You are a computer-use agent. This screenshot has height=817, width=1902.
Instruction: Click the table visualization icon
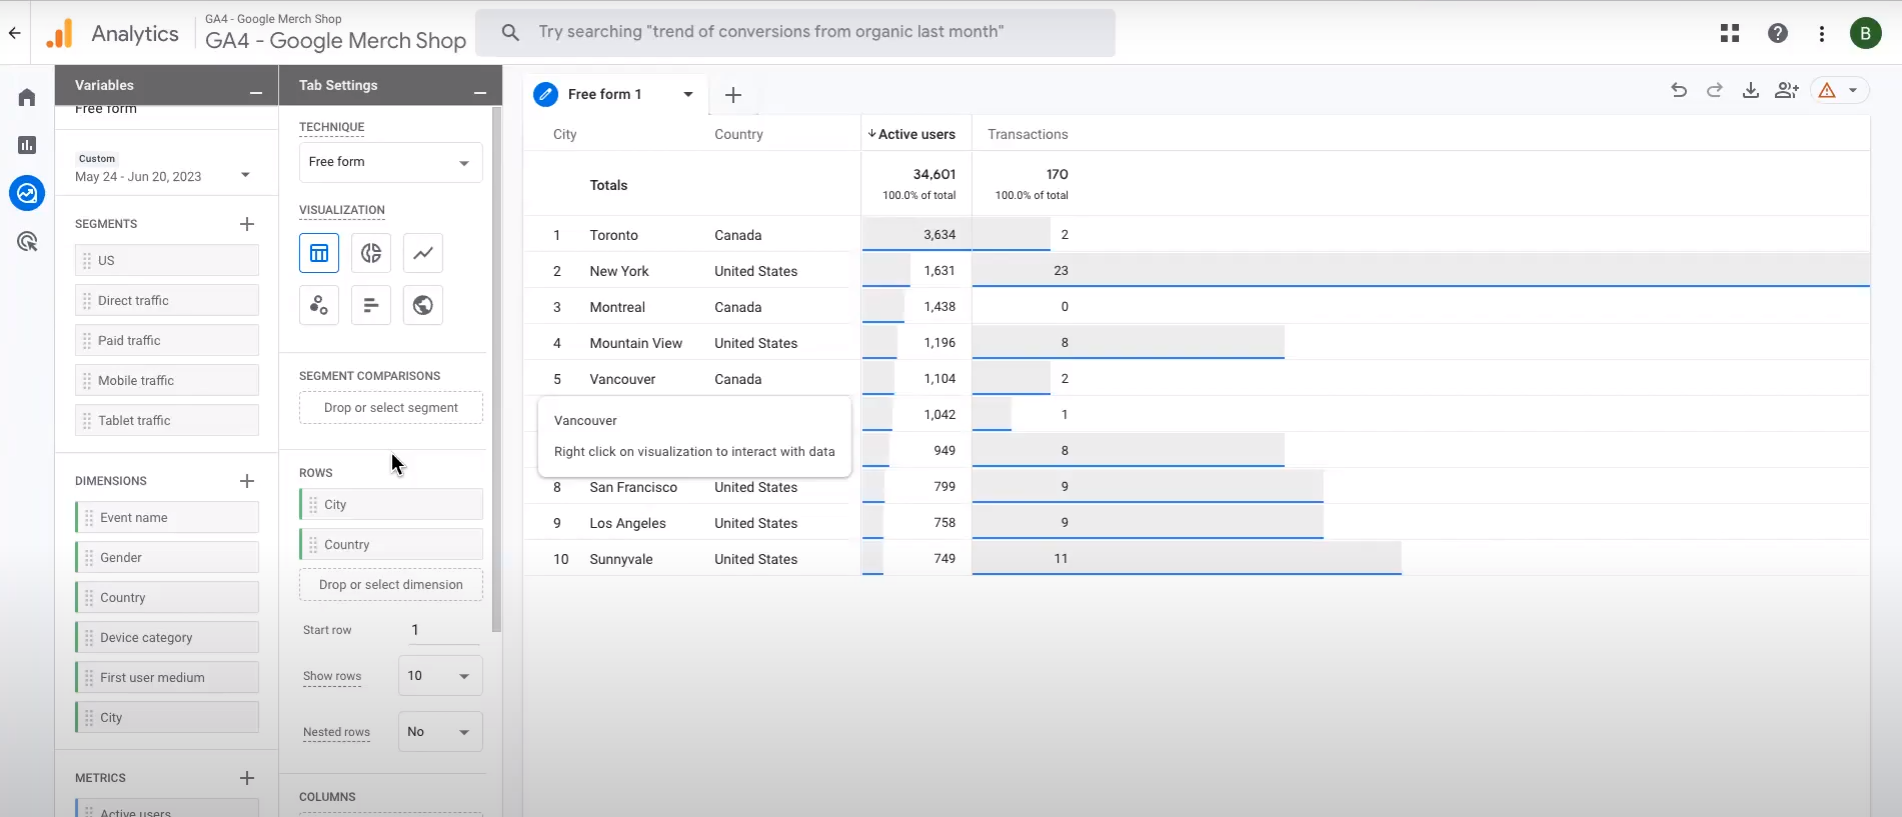(x=319, y=253)
